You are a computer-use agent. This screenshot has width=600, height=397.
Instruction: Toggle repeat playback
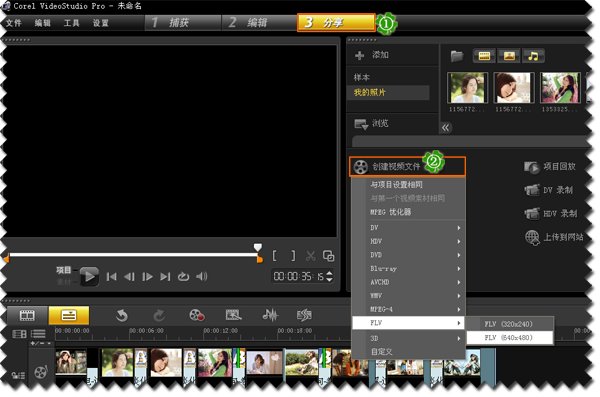point(184,277)
